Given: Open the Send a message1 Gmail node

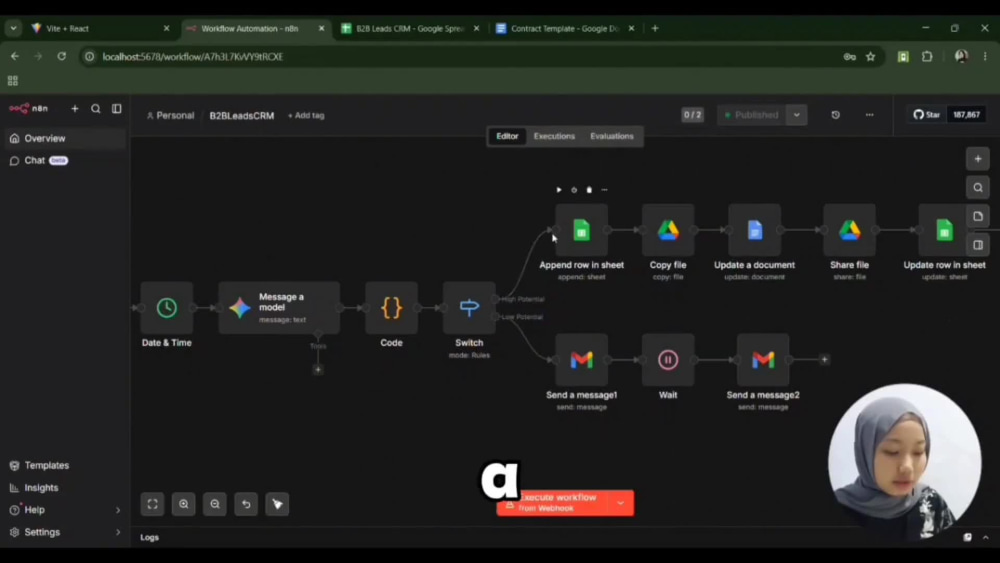Looking at the screenshot, I should coord(582,360).
